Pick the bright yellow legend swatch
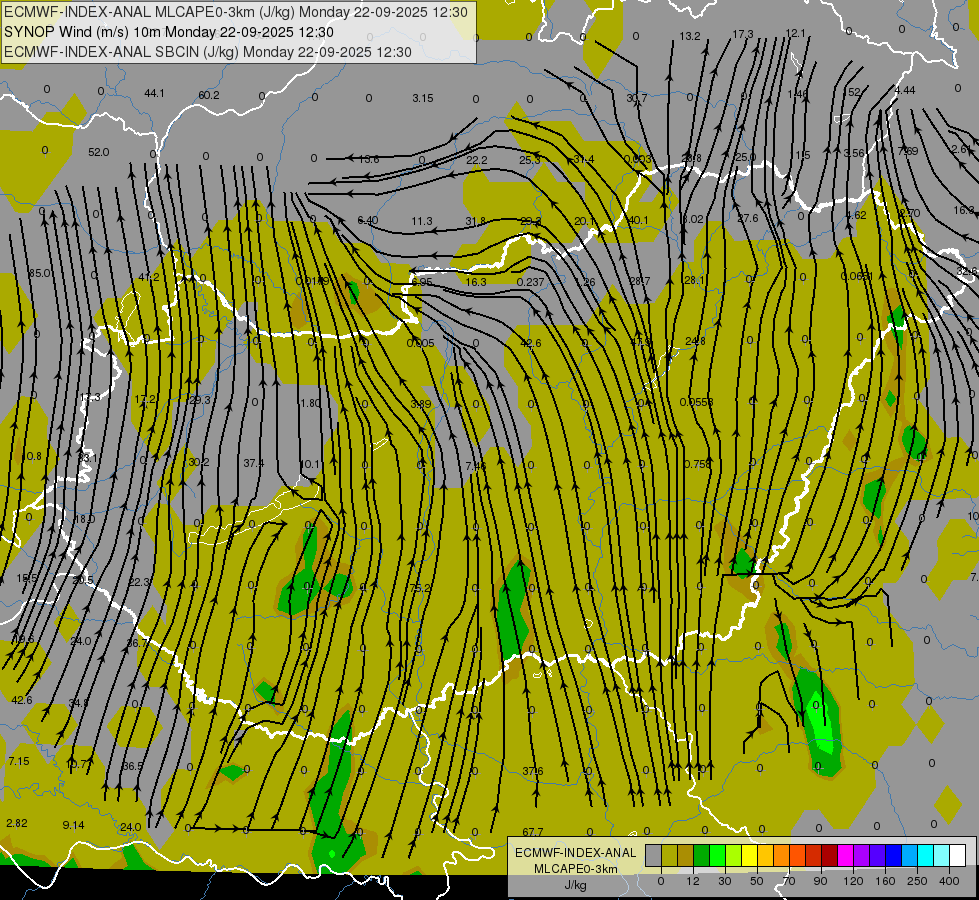979x900 pixels. [750, 855]
